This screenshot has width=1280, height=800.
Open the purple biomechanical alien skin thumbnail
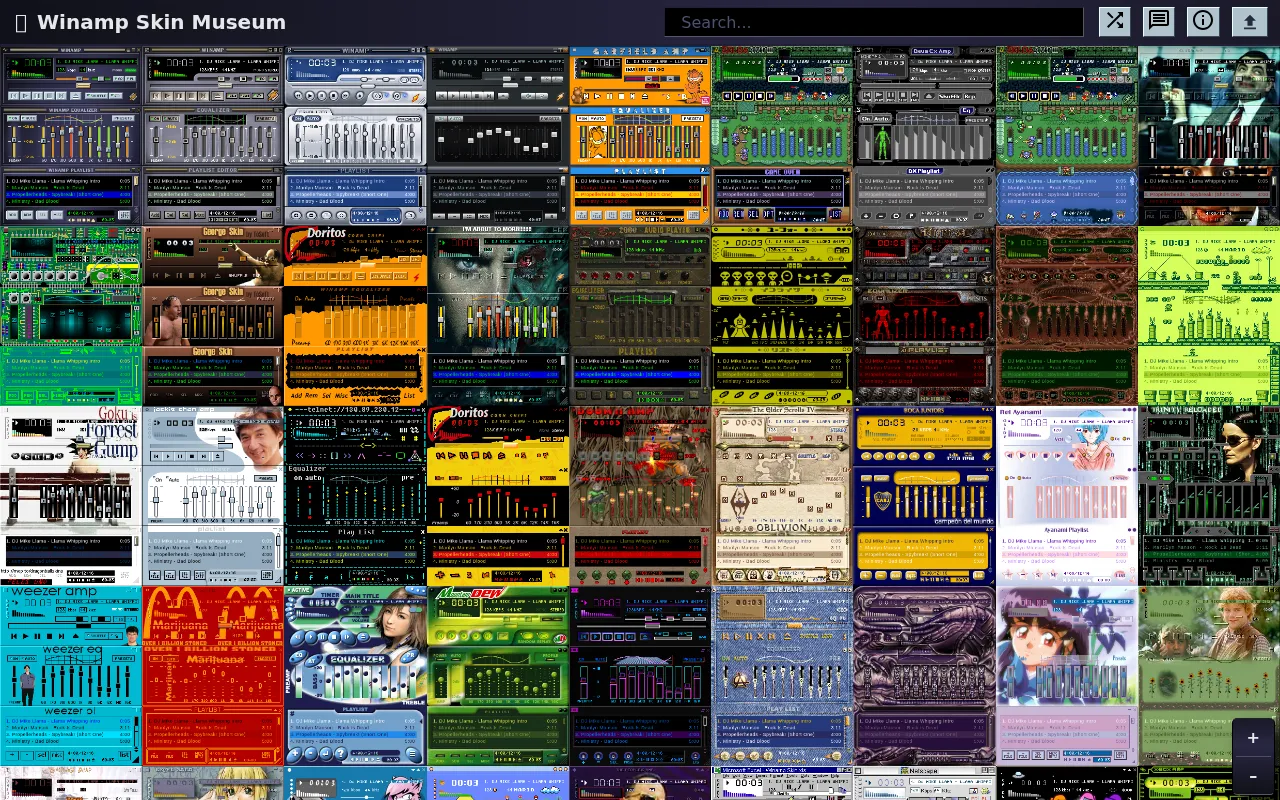[924, 675]
